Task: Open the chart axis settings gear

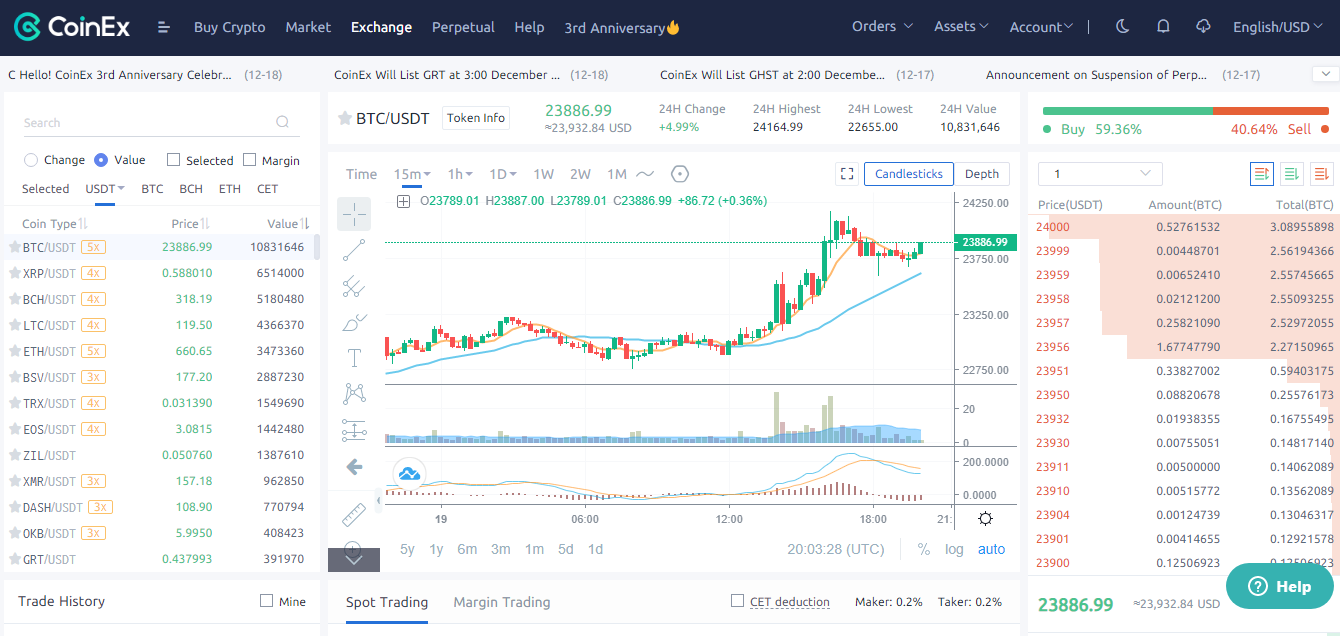Action: (985, 519)
